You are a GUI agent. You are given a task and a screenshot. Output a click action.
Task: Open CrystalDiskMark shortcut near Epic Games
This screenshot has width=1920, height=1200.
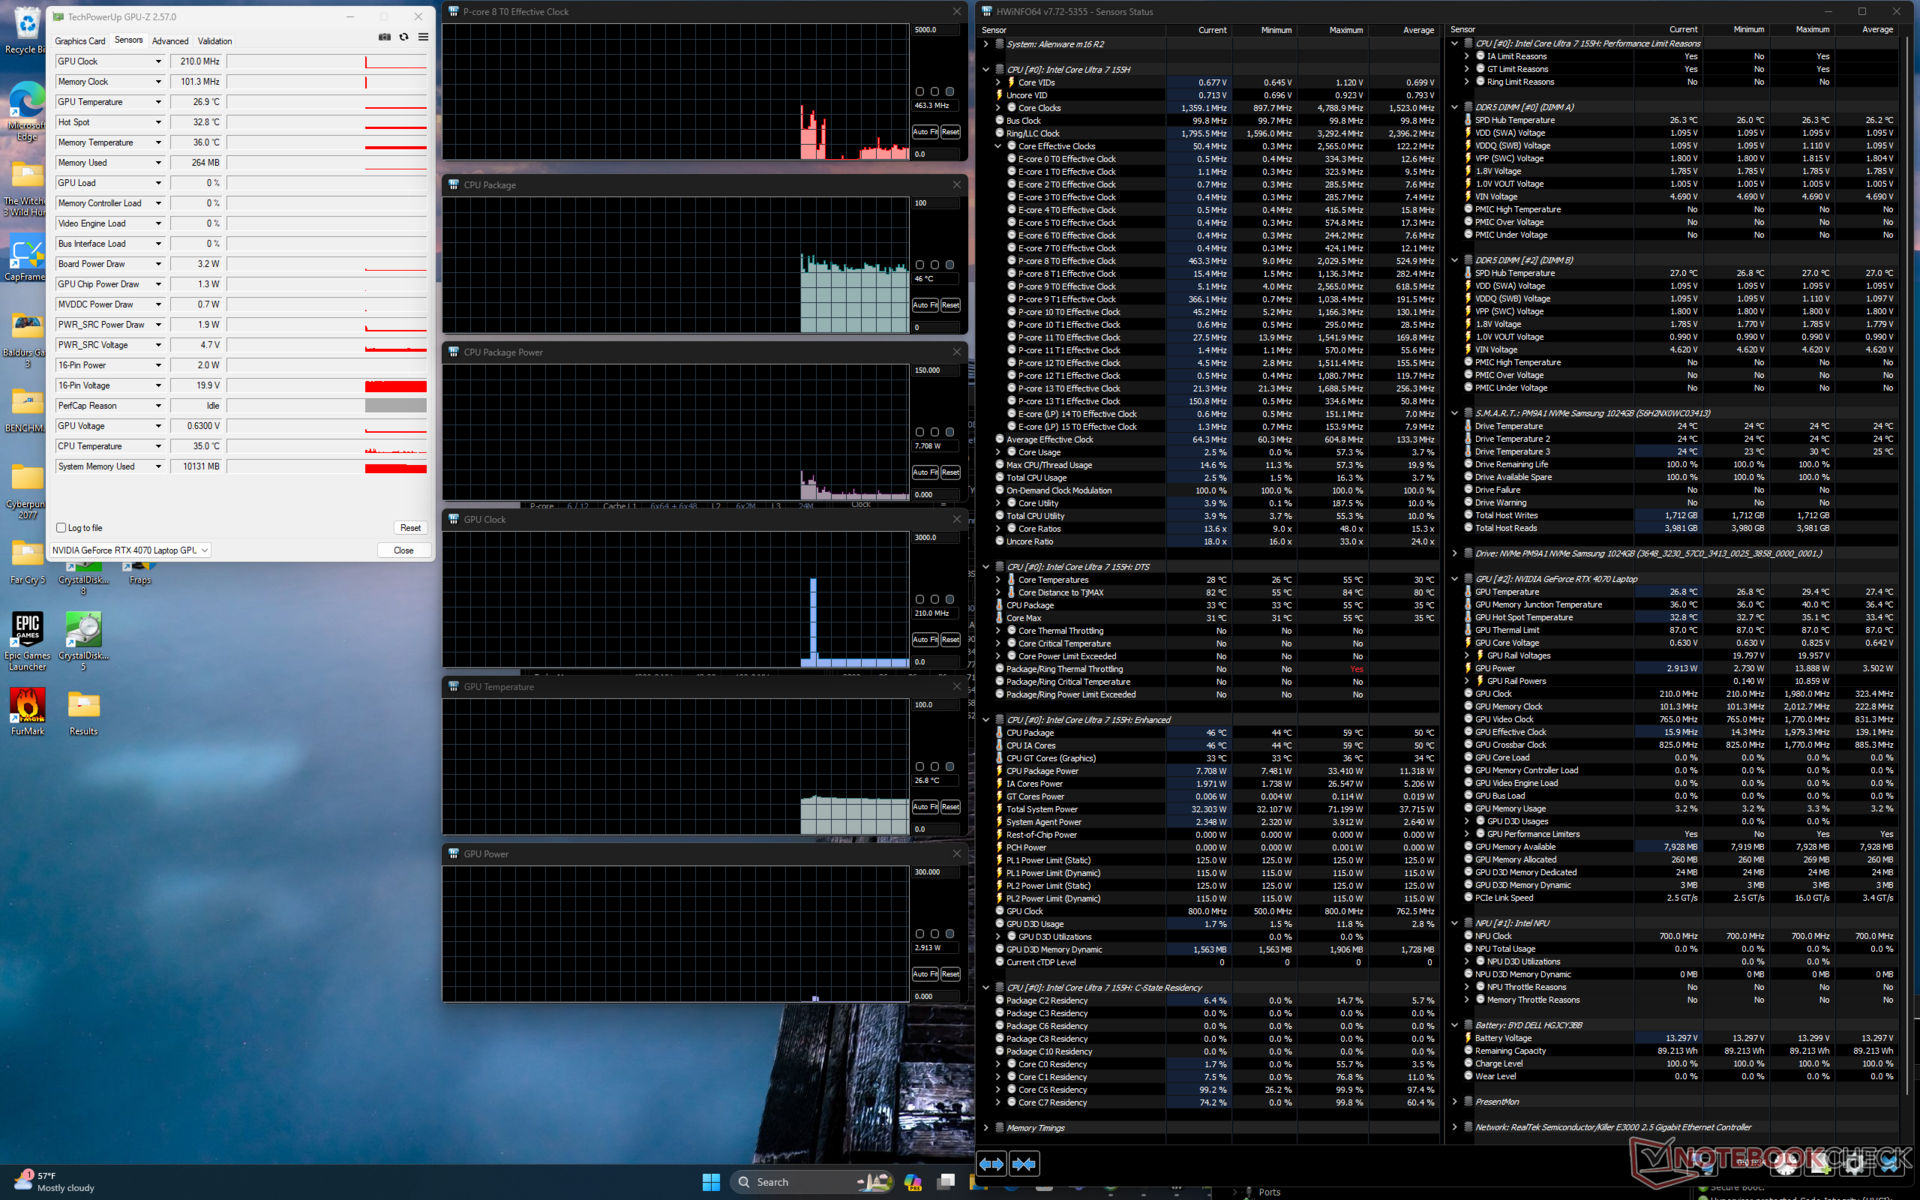click(x=83, y=640)
